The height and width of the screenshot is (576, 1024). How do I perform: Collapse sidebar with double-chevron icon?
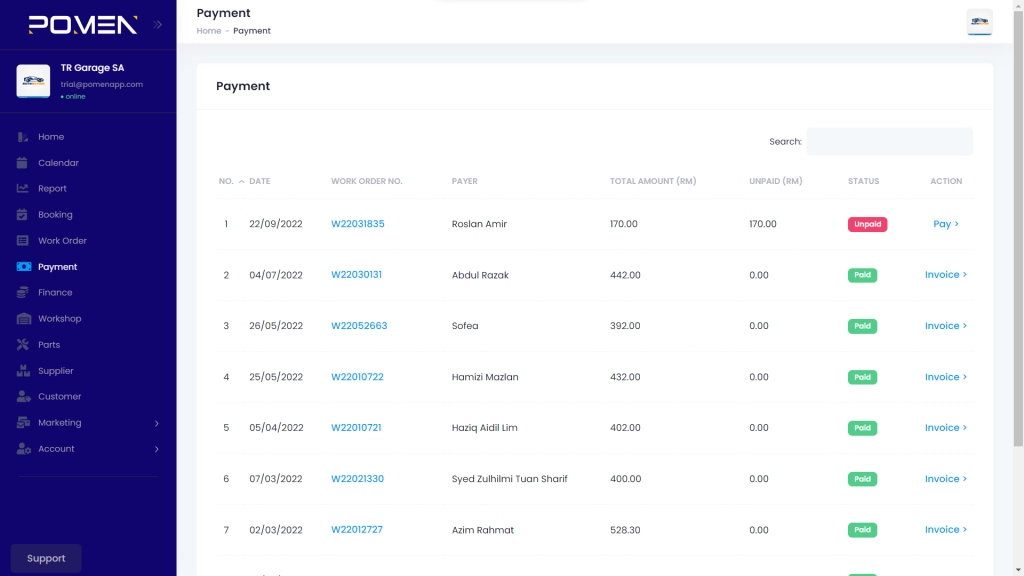coord(157,25)
